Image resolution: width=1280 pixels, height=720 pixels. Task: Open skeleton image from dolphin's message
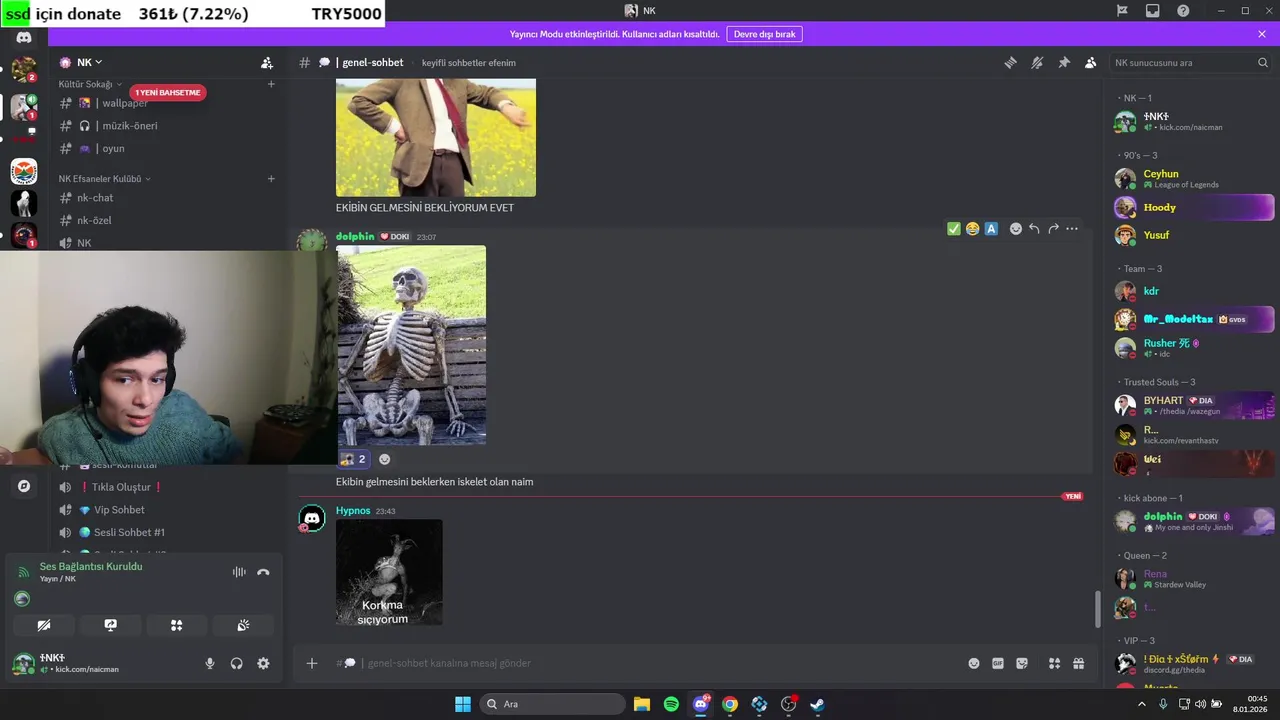click(x=411, y=345)
